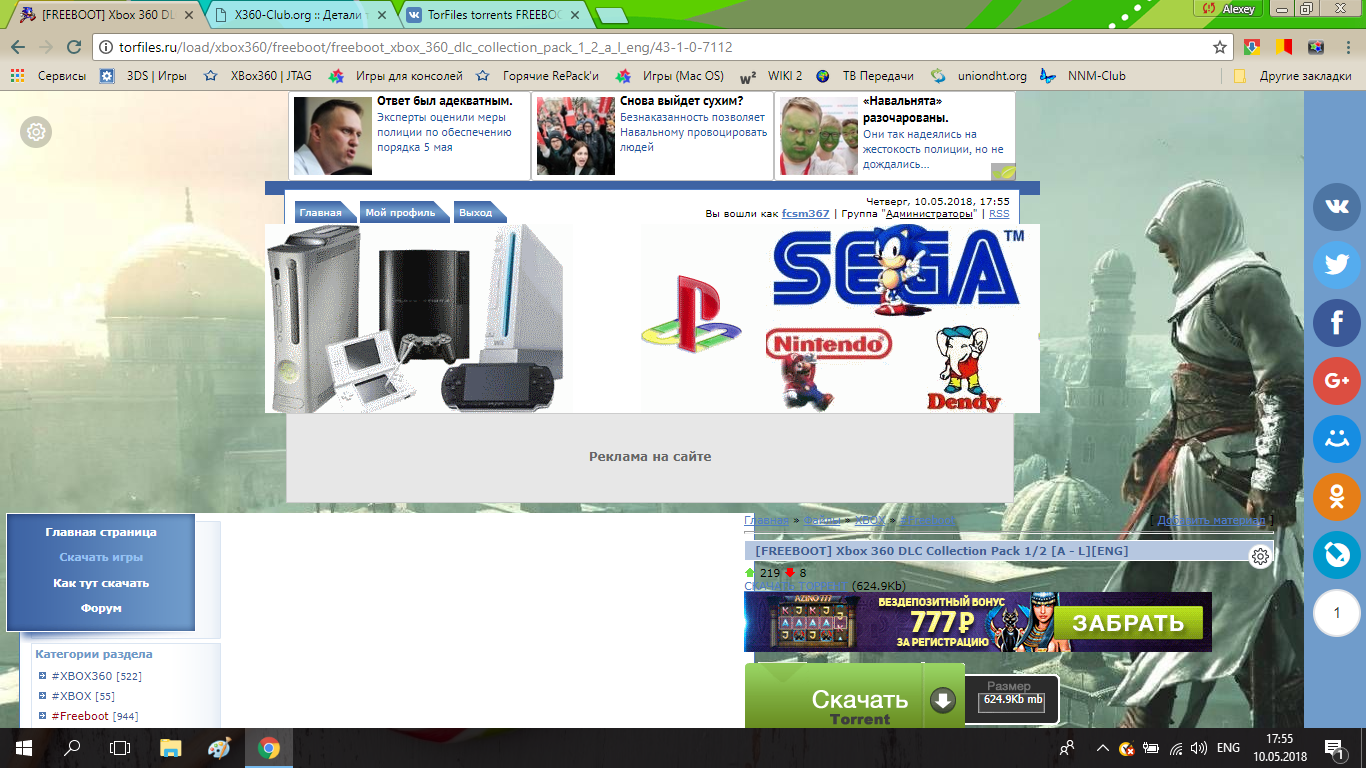Open the 3DS | Игры bookmark
Screen dimensions: 1366x768
click(x=145, y=75)
